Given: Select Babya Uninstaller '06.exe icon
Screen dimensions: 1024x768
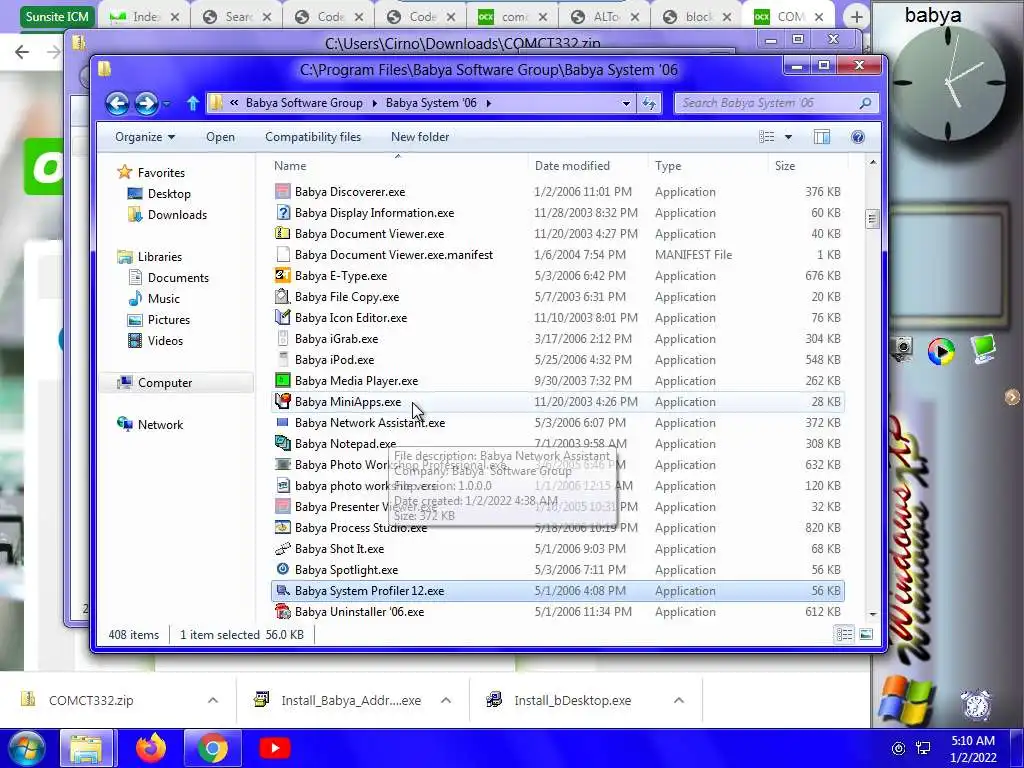Looking at the screenshot, I should (282, 611).
